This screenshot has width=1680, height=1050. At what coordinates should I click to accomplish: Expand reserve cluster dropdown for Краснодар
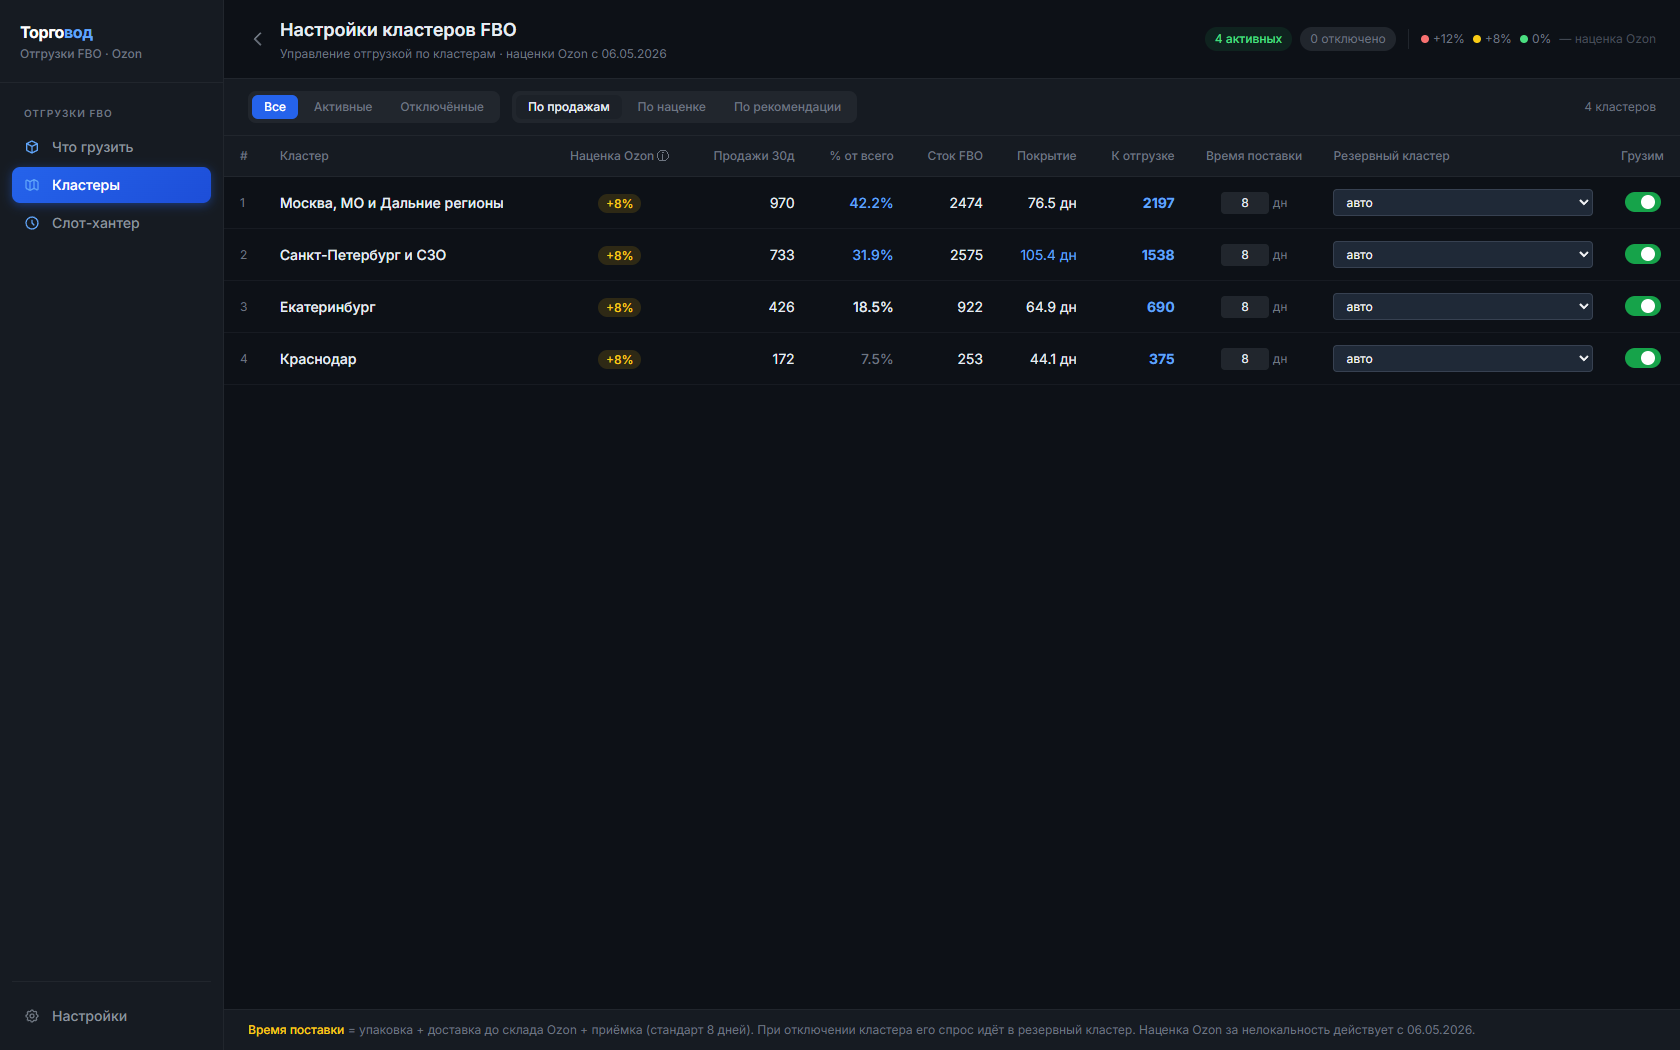pos(1463,358)
